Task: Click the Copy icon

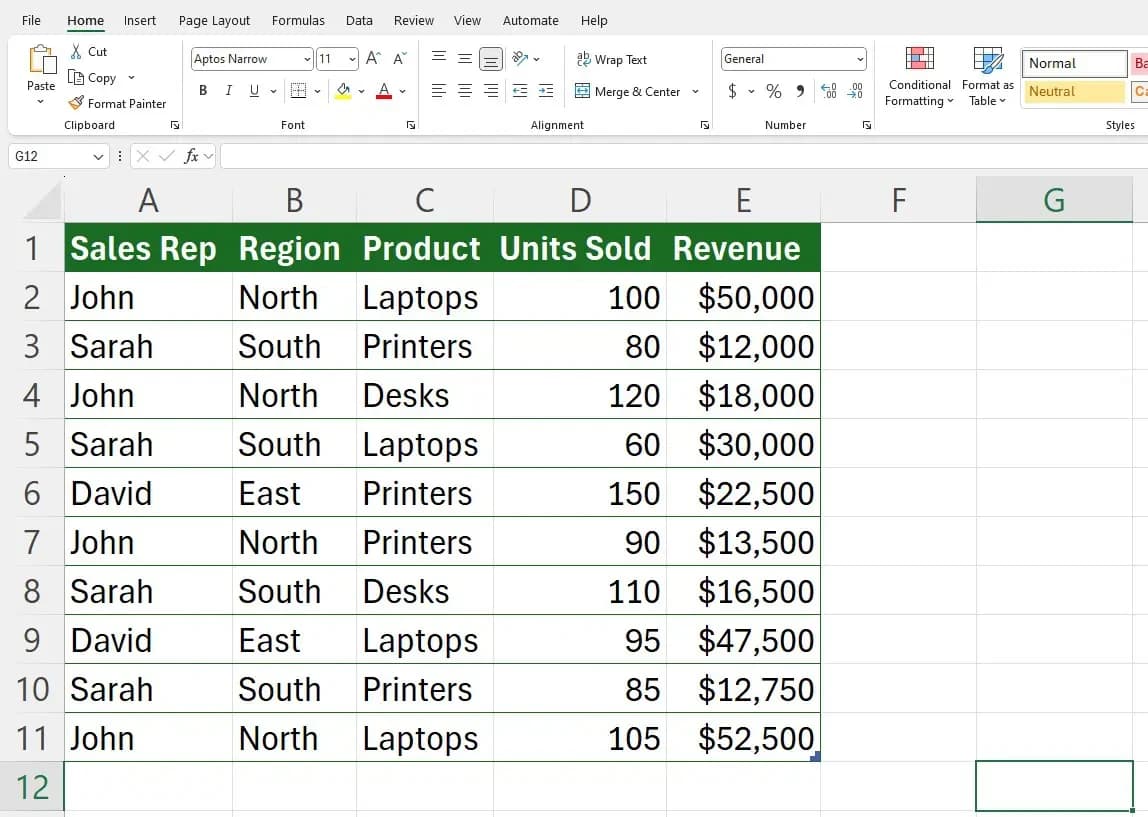Action: 75,77
